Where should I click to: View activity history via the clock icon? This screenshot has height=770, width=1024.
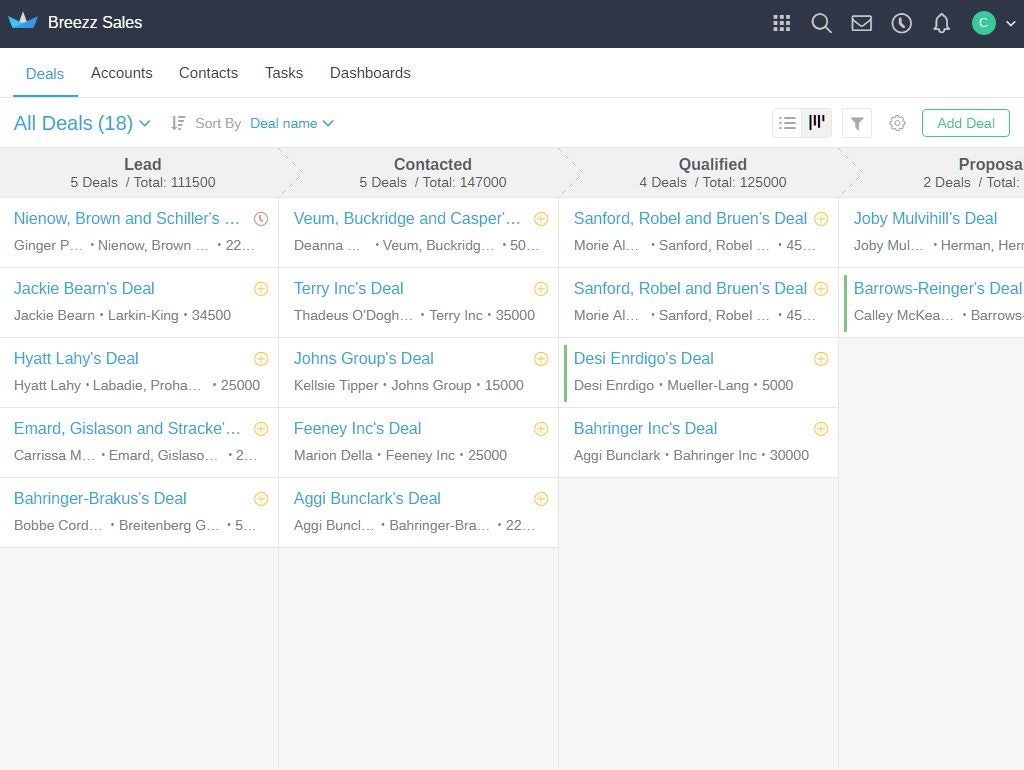coord(901,22)
